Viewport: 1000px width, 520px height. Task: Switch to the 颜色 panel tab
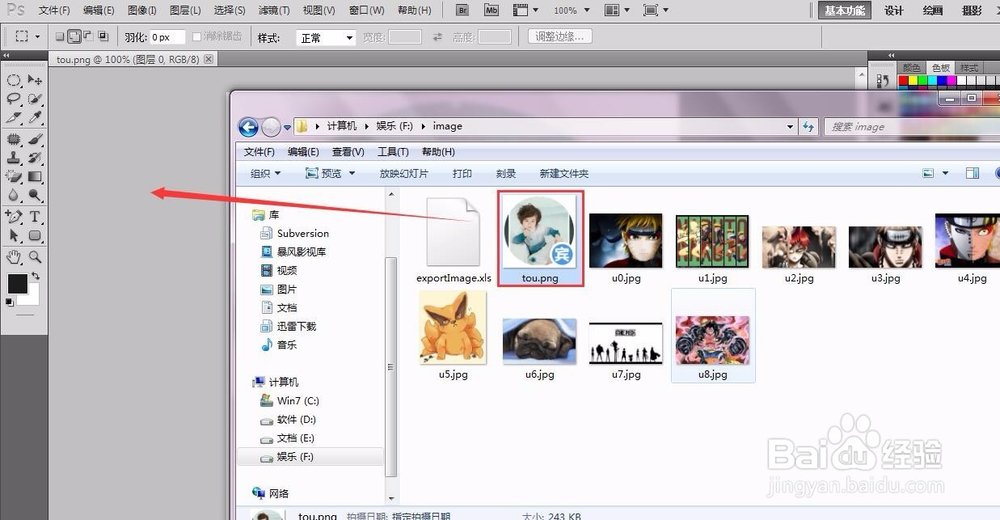(911, 68)
